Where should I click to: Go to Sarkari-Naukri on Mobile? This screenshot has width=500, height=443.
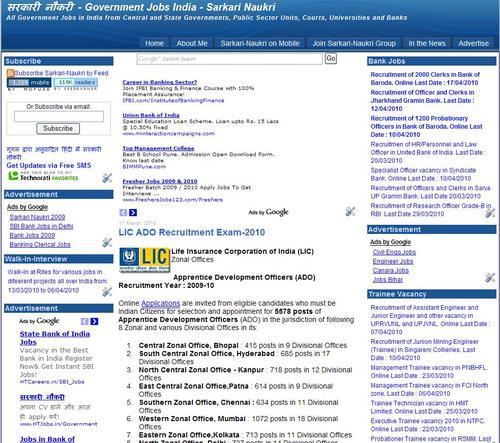point(260,43)
